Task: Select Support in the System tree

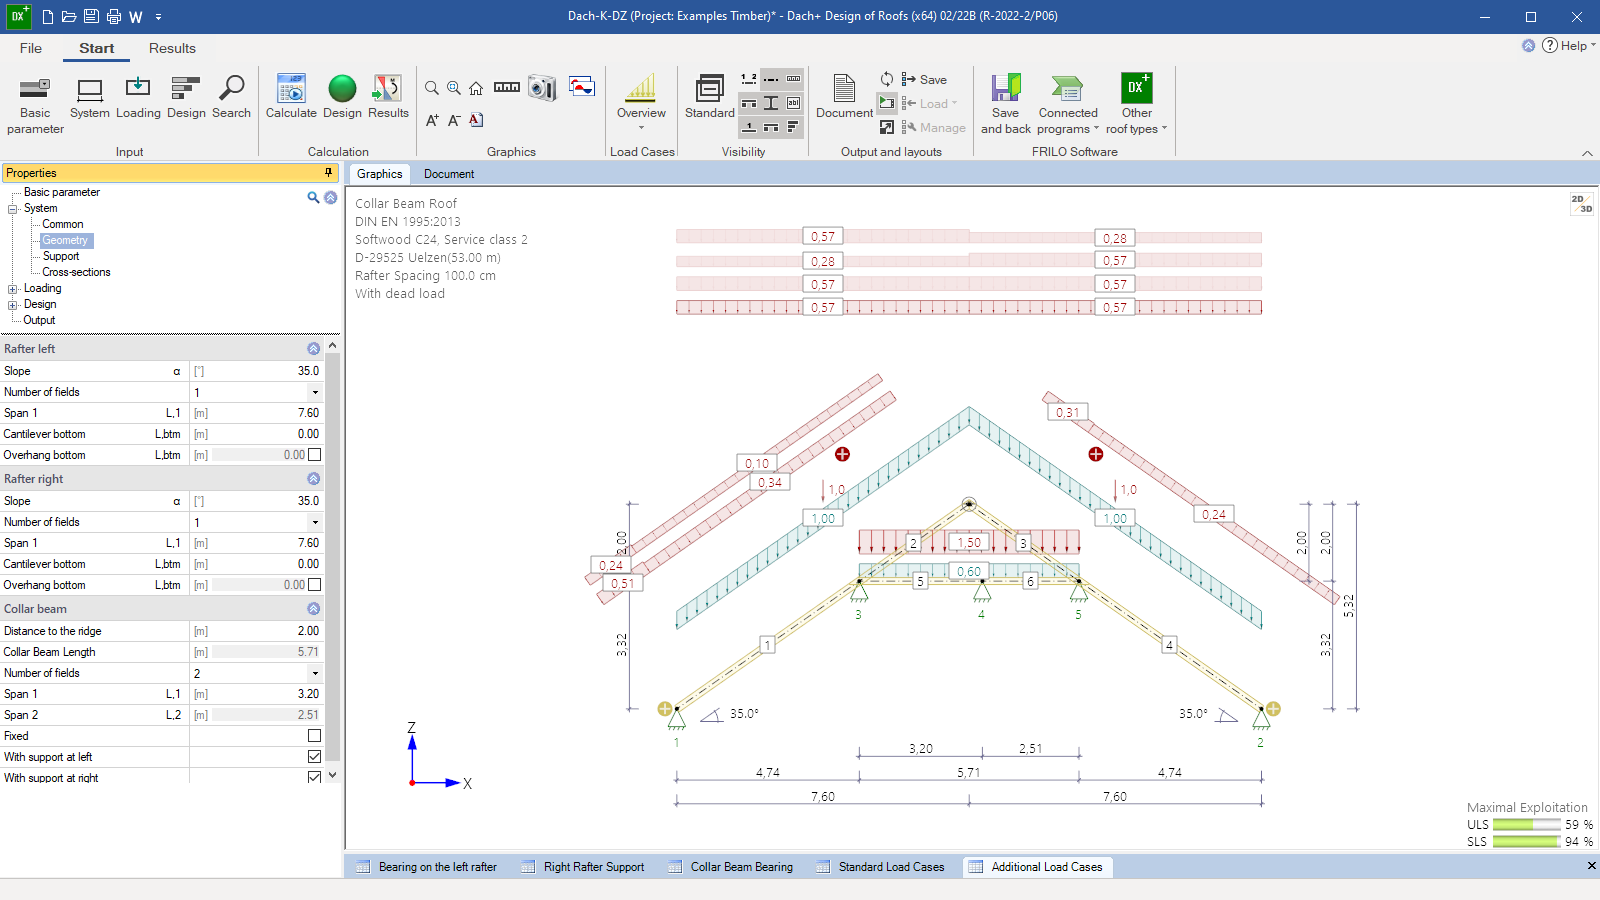Action: tap(61, 256)
